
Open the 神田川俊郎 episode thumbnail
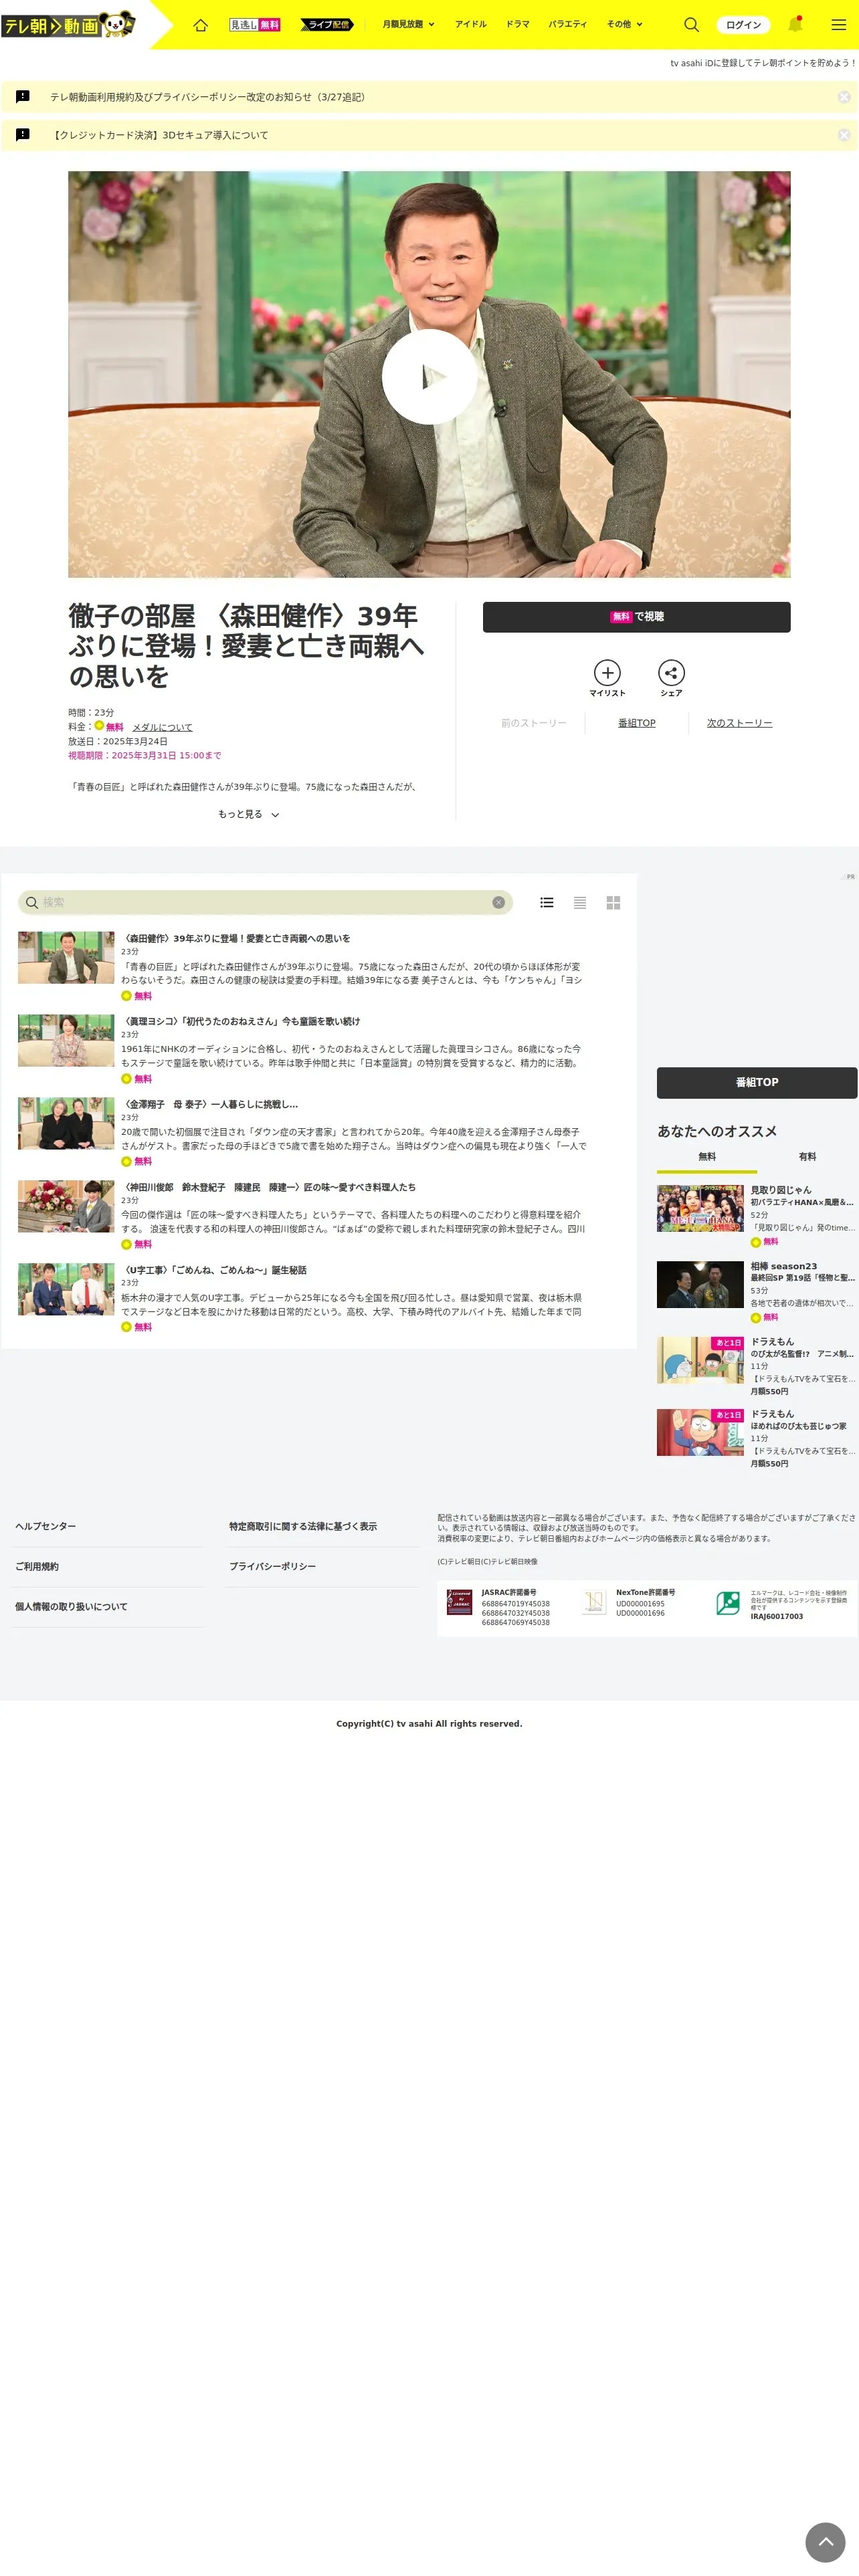(x=66, y=1206)
